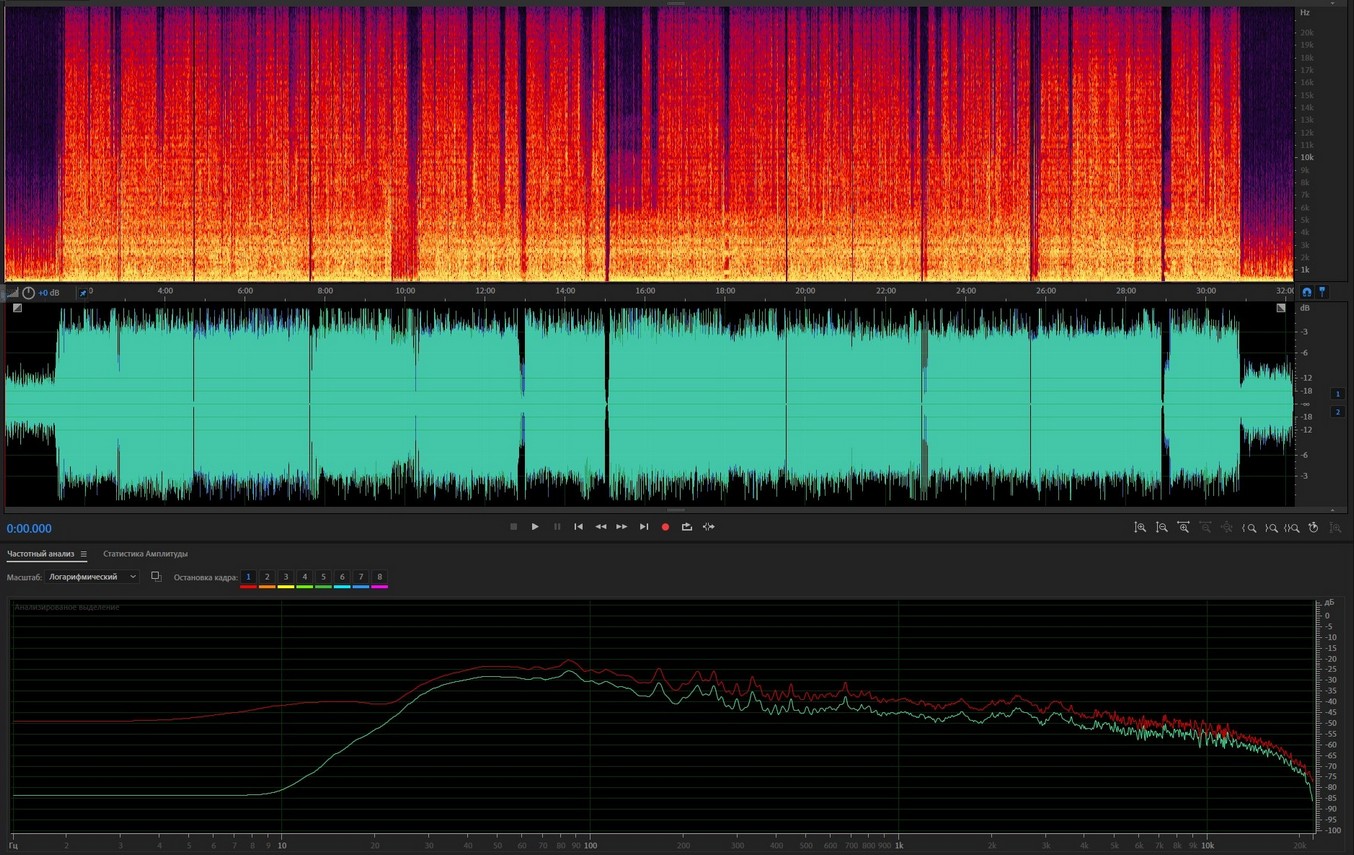Jump to the previous marker
1354x855 pixels.
click(x=578, y=527)
